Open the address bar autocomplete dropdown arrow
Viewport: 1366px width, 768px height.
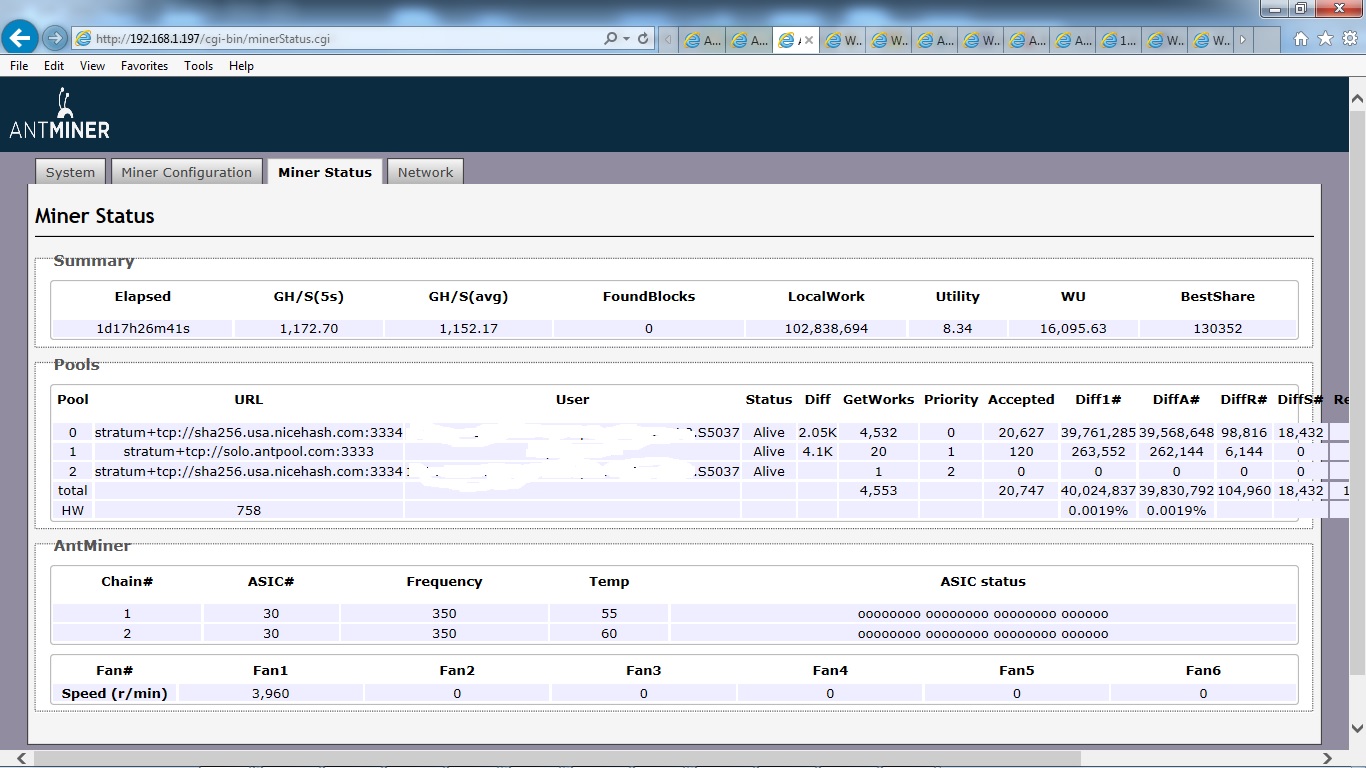pyautogui.click(x=626, y=39)
